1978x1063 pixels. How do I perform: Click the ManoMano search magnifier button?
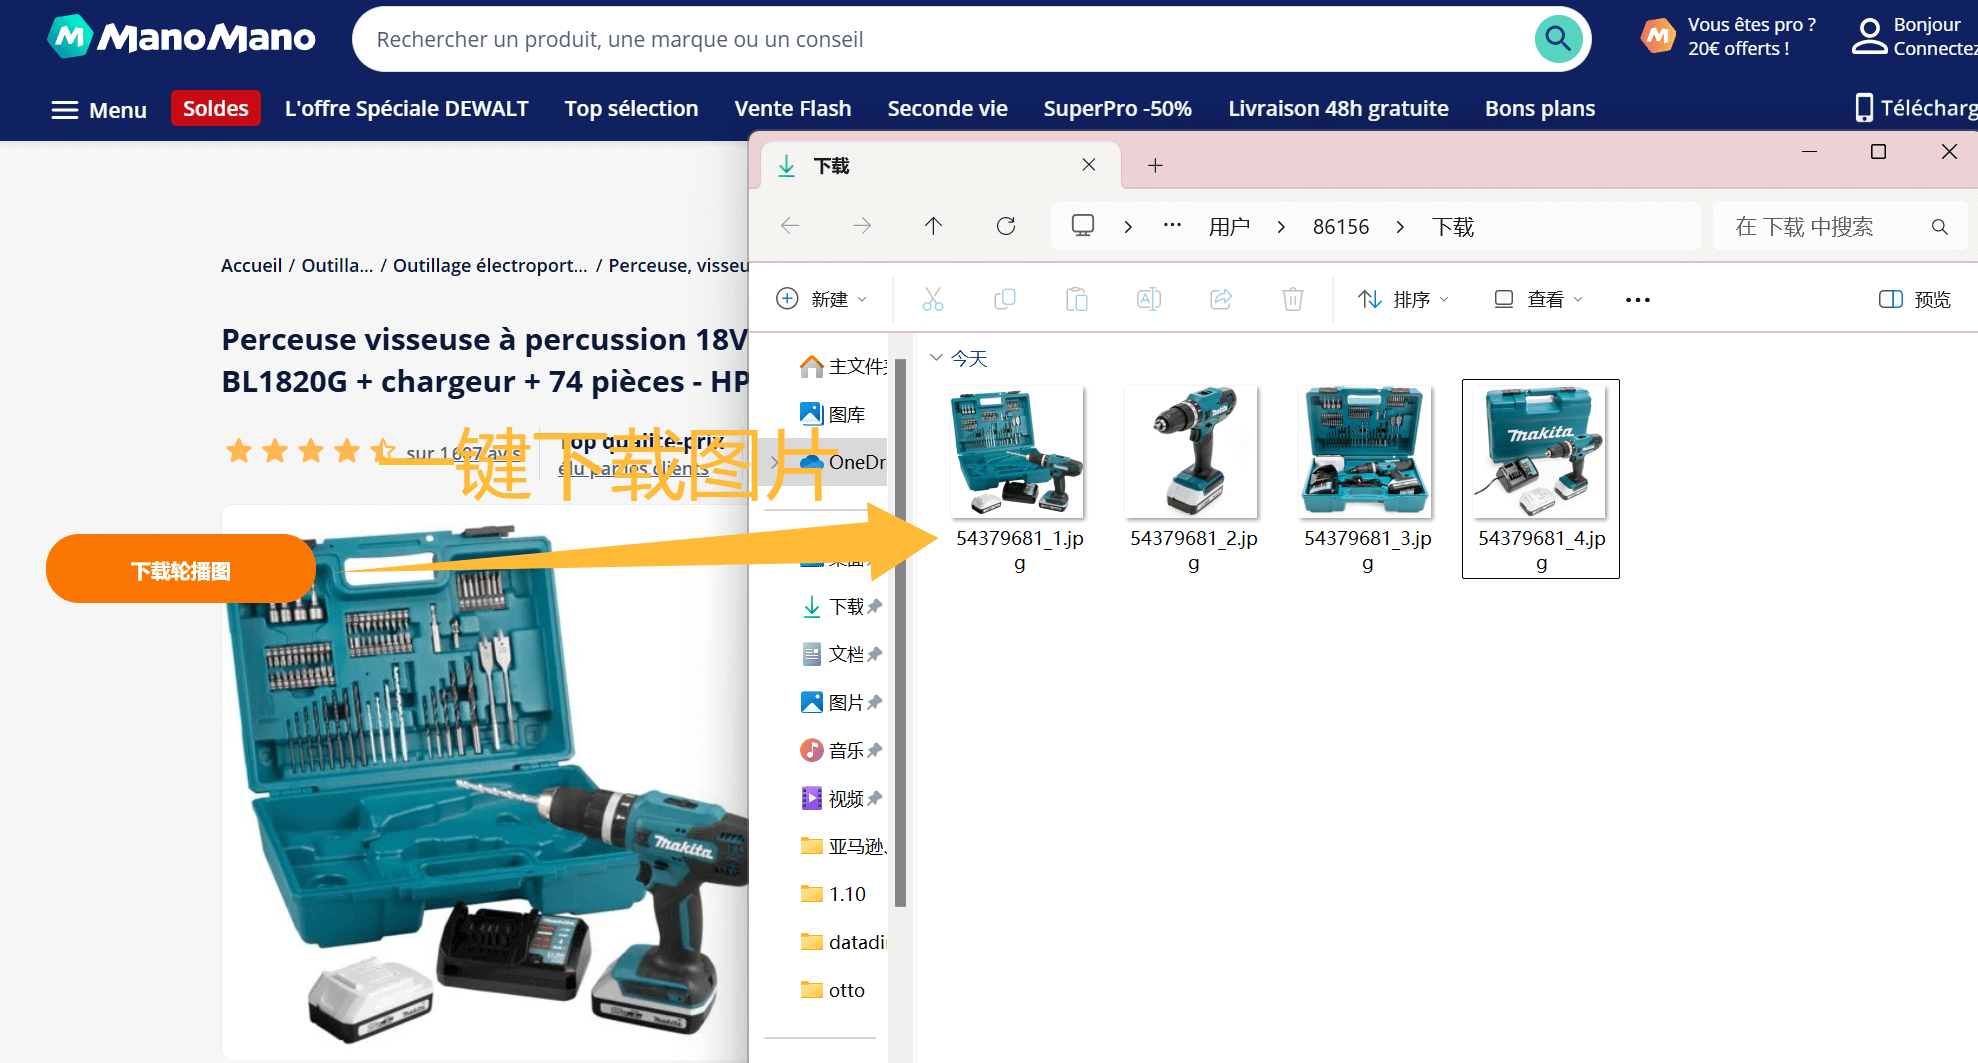1558,39
